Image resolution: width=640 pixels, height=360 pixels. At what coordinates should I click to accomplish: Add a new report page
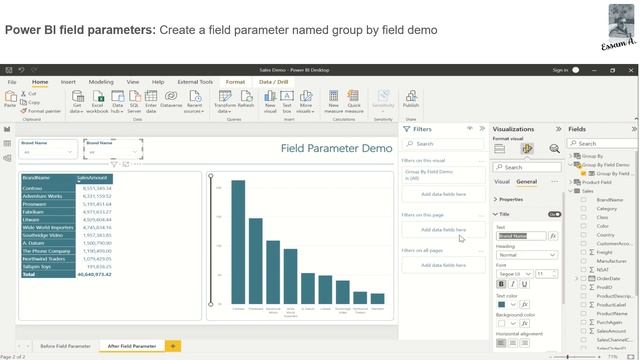pos(173,346)
